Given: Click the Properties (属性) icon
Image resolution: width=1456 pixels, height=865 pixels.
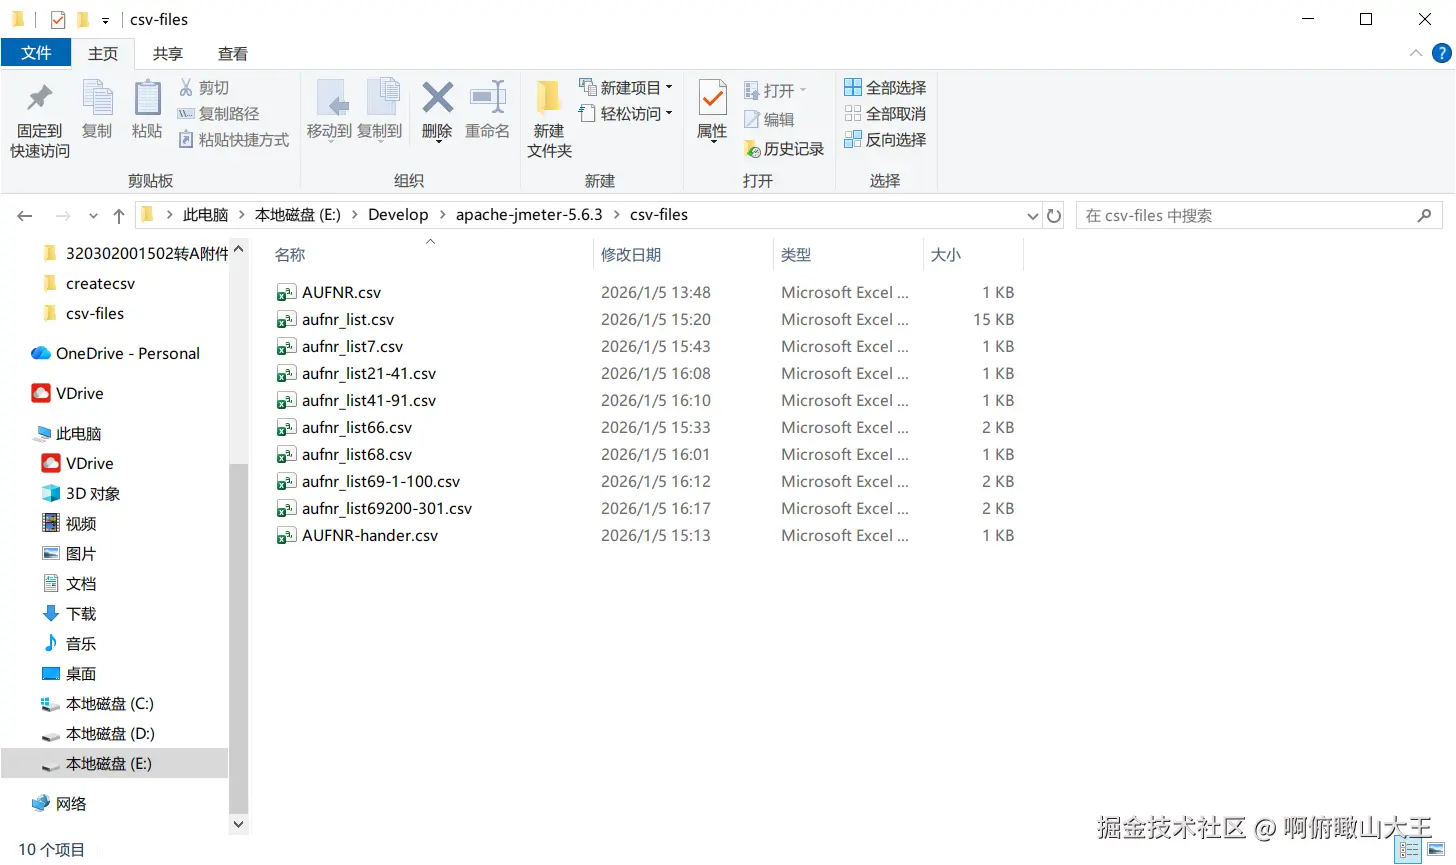Looking at the screenshot, I should tap(712, 98).
